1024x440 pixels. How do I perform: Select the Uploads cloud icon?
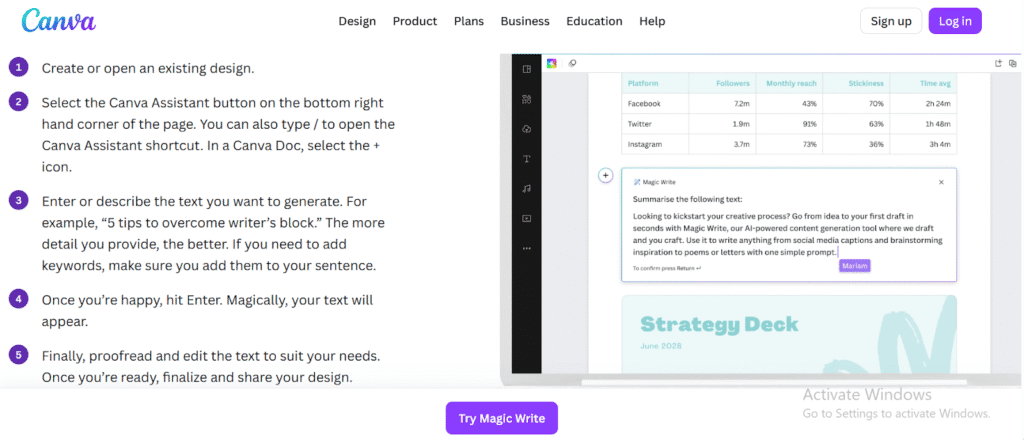pyautogui.click(x=527, y=129)
